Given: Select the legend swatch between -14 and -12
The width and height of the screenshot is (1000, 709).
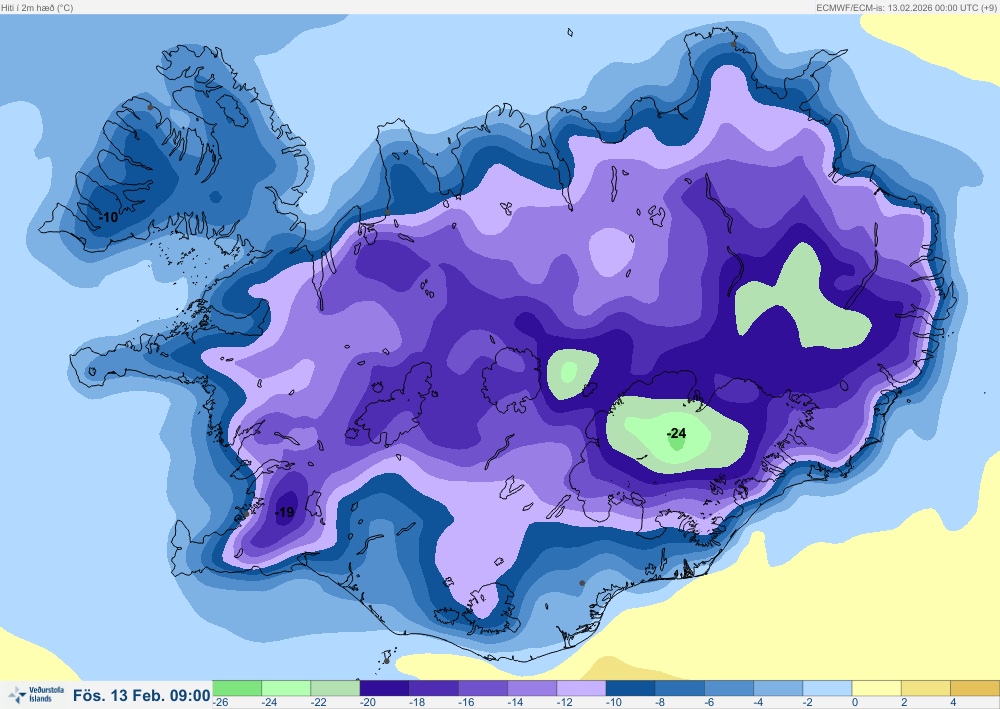Looking at the screenshot, I should 531,688.
